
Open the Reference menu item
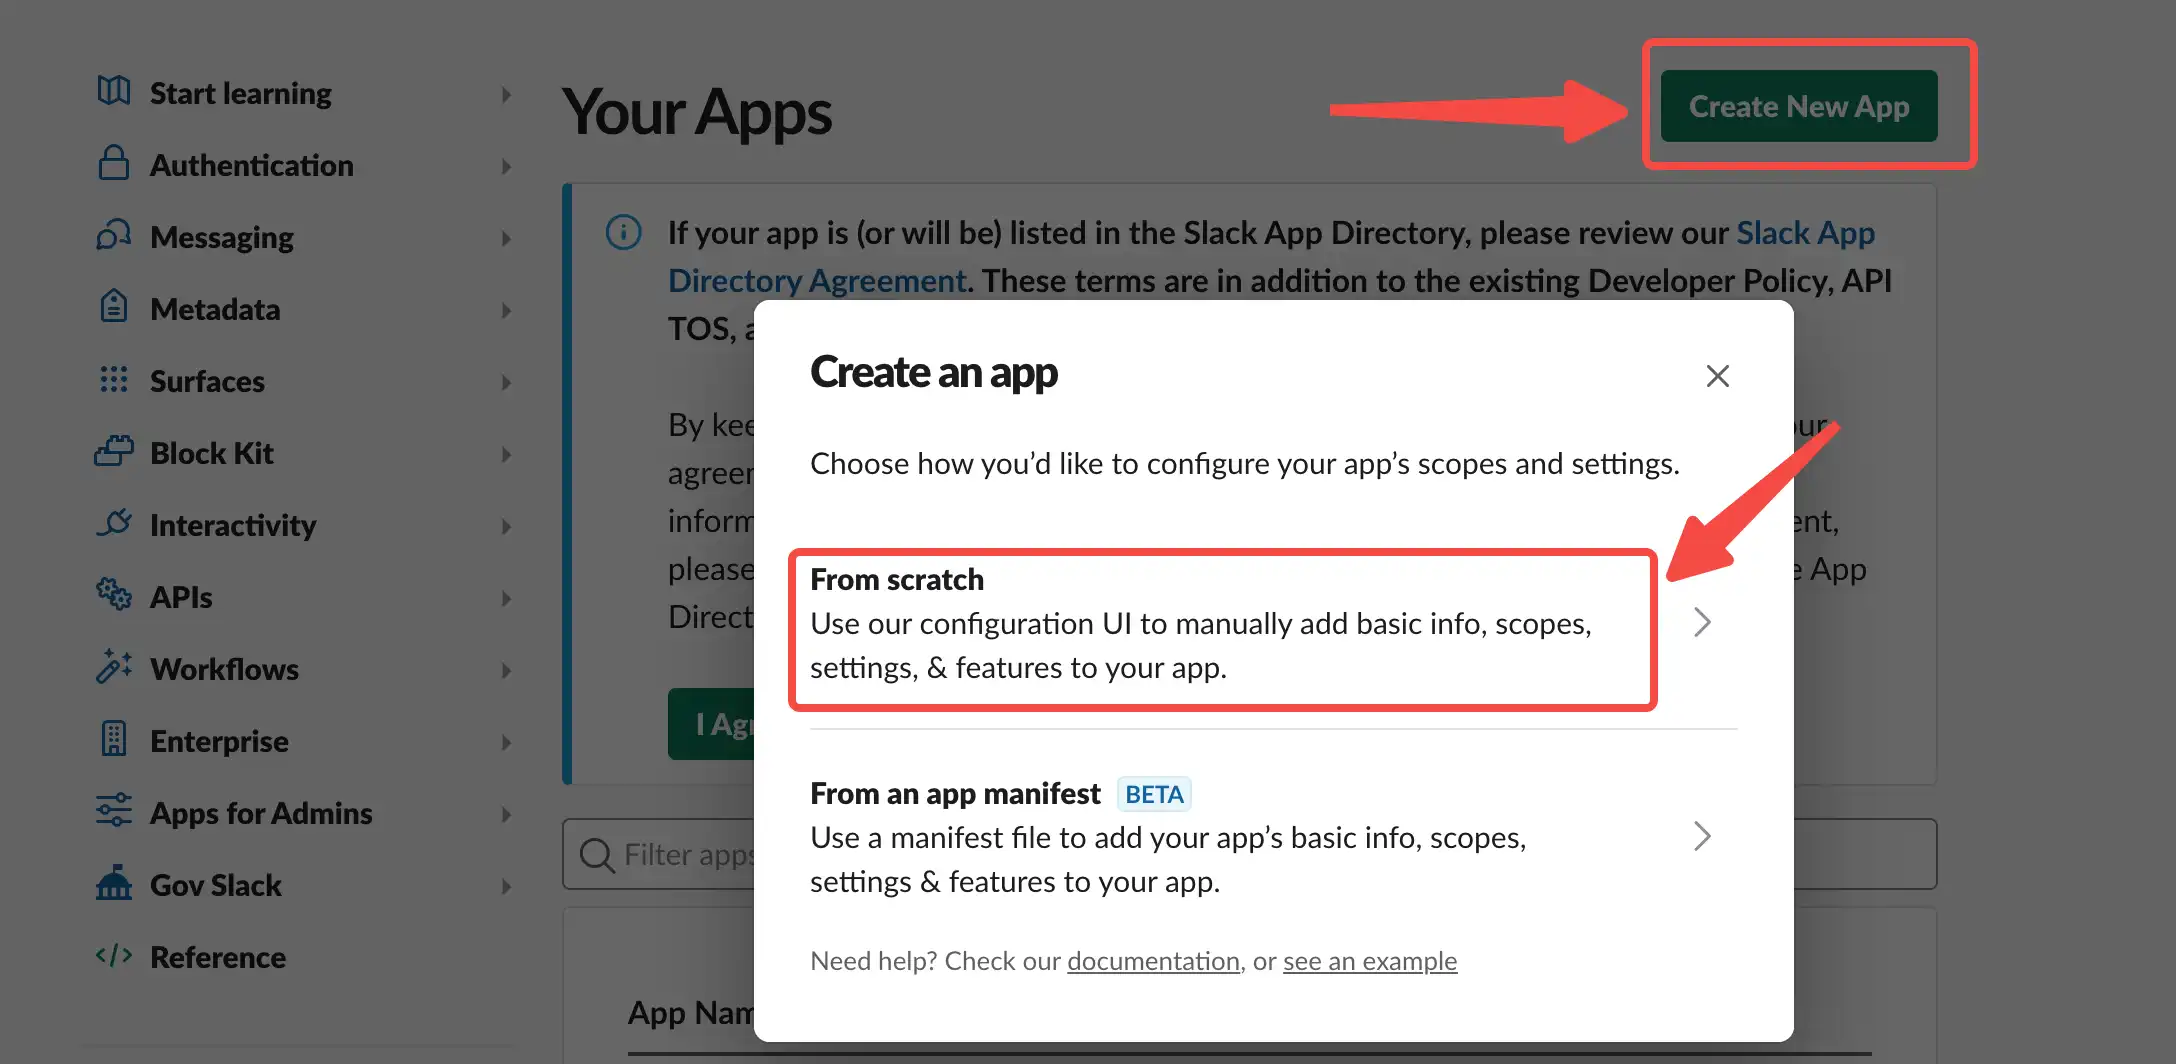coord(218,958)
